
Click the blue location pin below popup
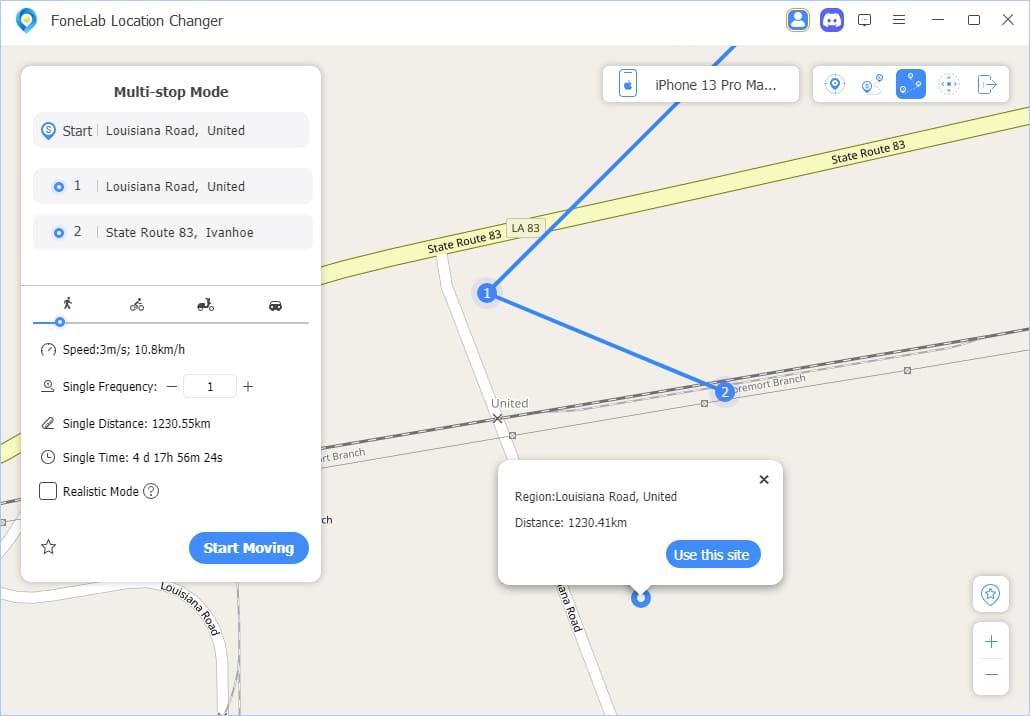pyautogui.click(x=640, y=598)
